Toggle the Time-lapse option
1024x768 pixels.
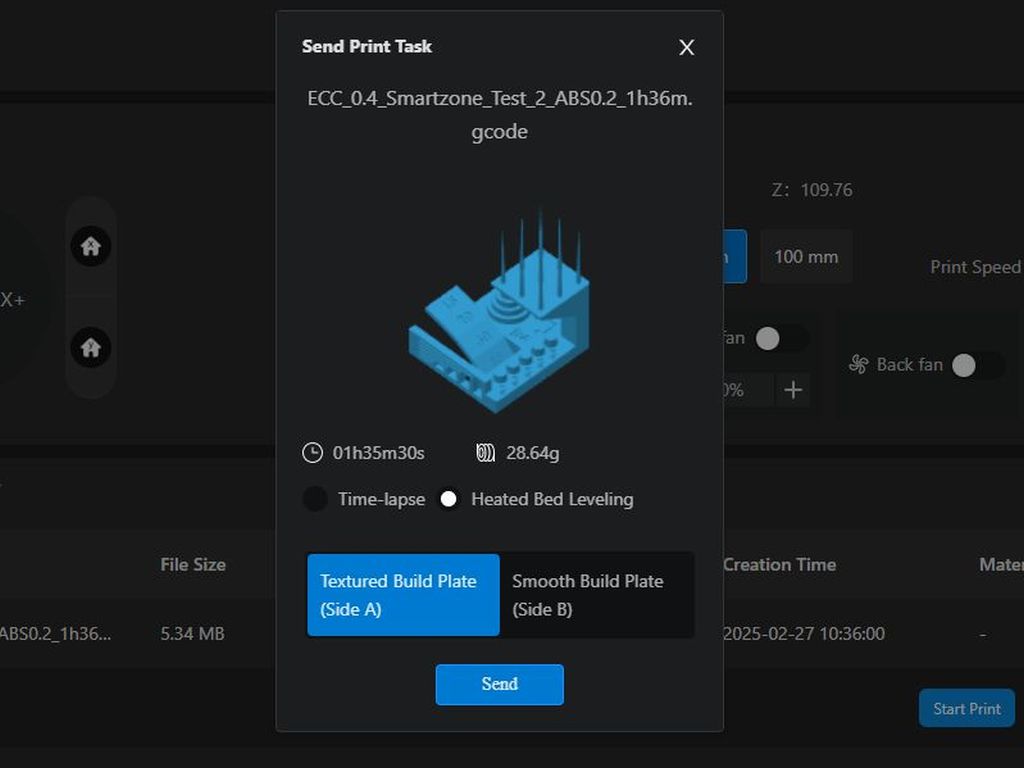point(315,499)
